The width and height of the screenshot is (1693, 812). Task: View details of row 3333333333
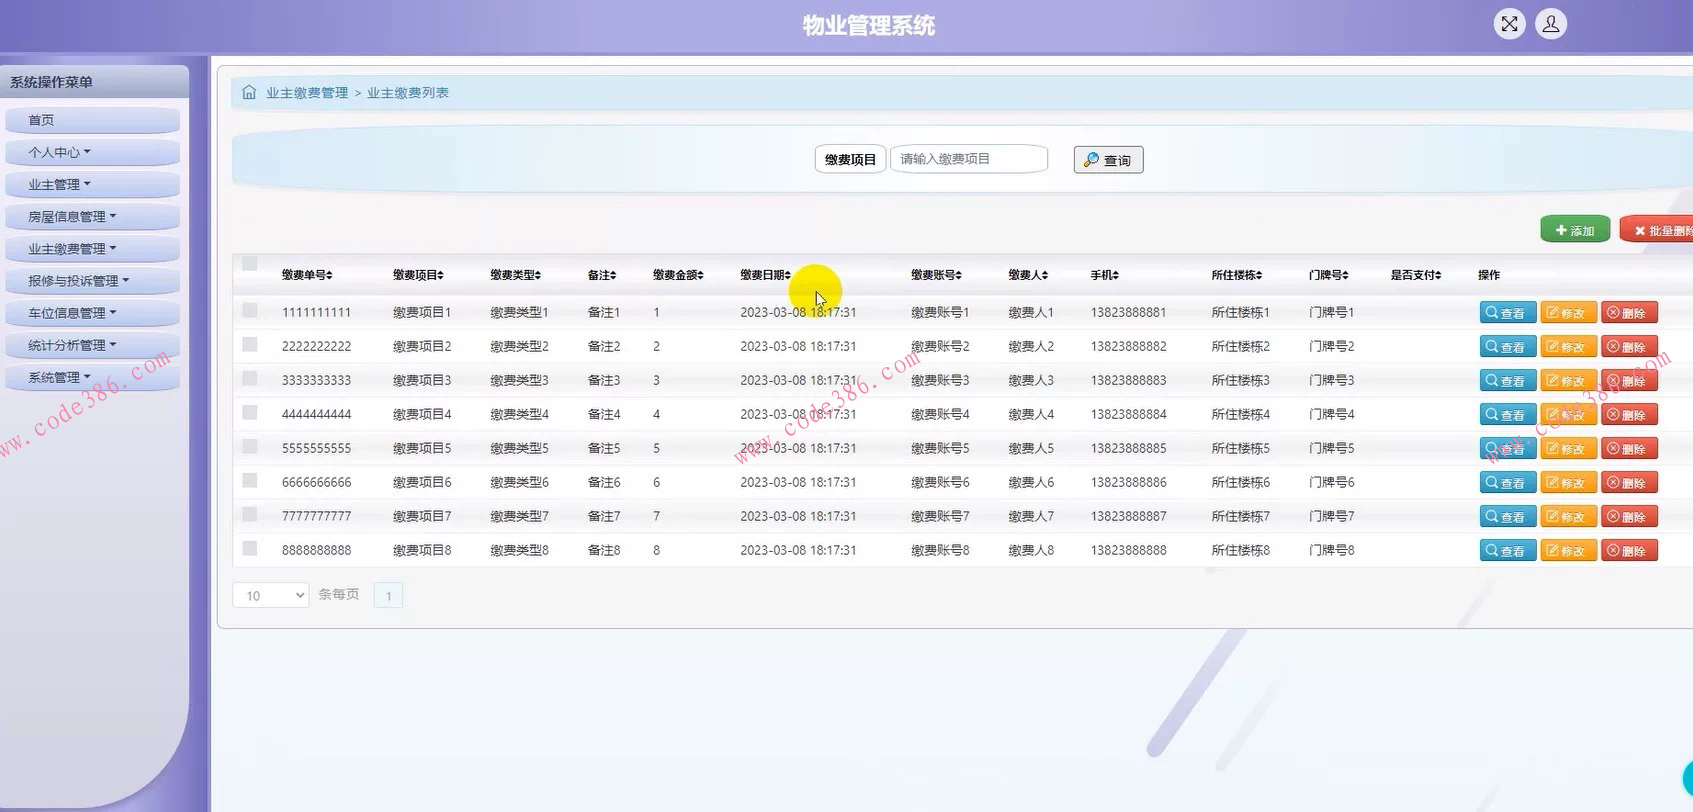click(1507, 381)
